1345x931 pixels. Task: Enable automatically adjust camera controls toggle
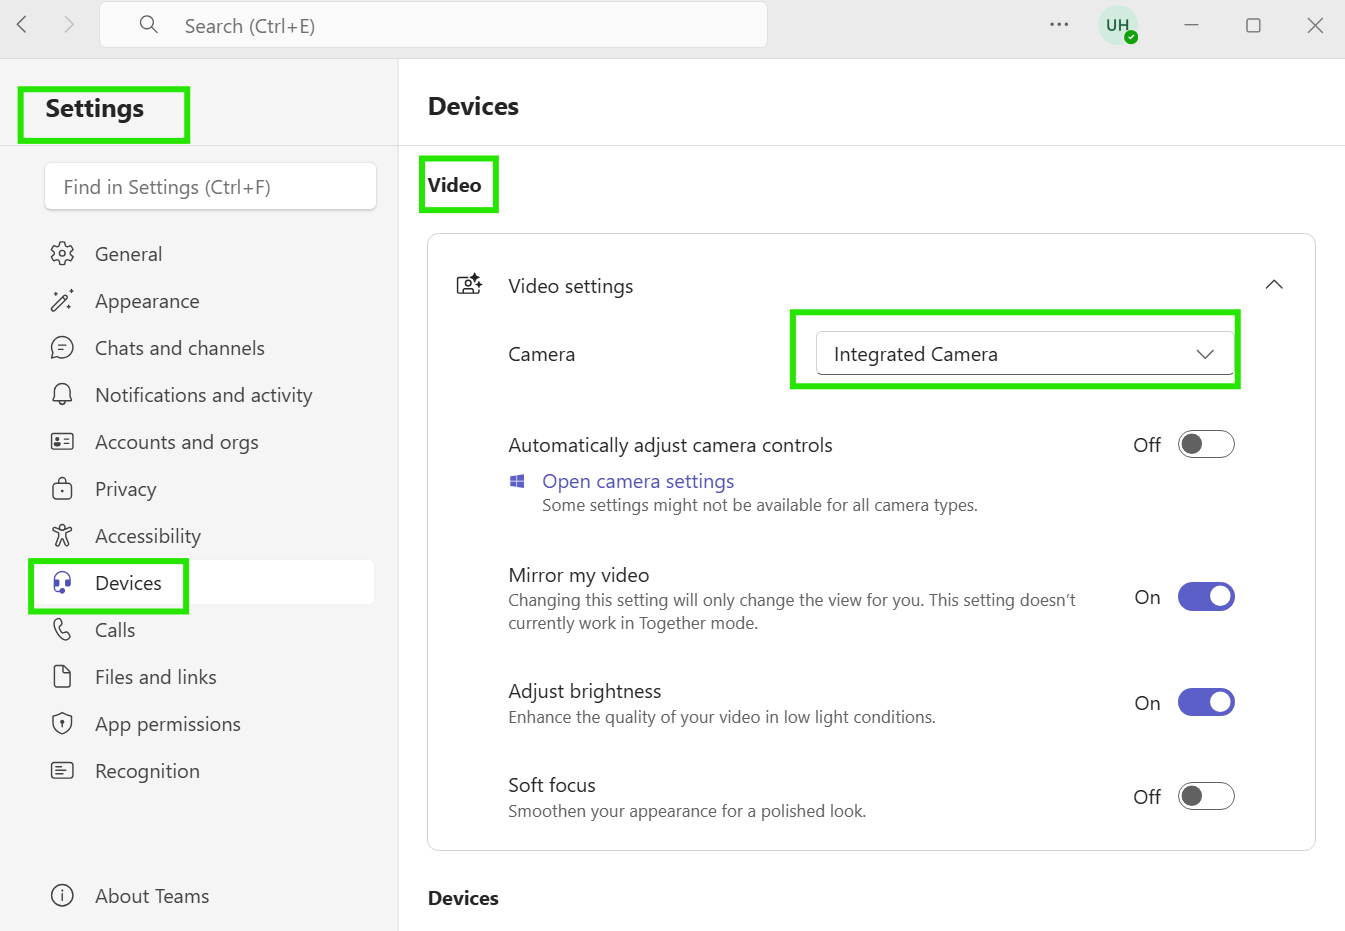click(1206, 445)
